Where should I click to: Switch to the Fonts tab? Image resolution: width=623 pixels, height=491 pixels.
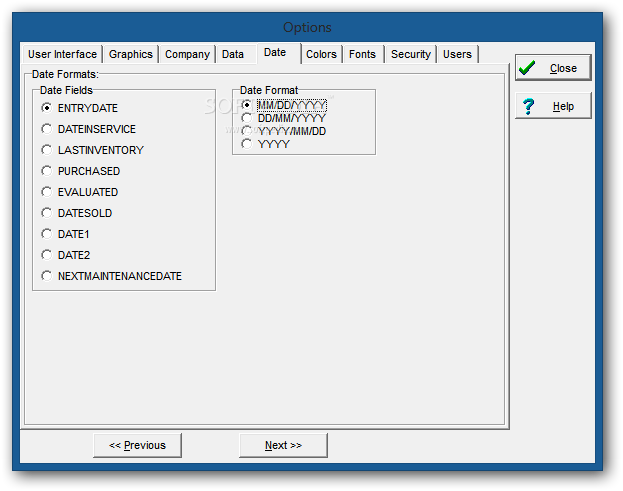coord(362,54)
